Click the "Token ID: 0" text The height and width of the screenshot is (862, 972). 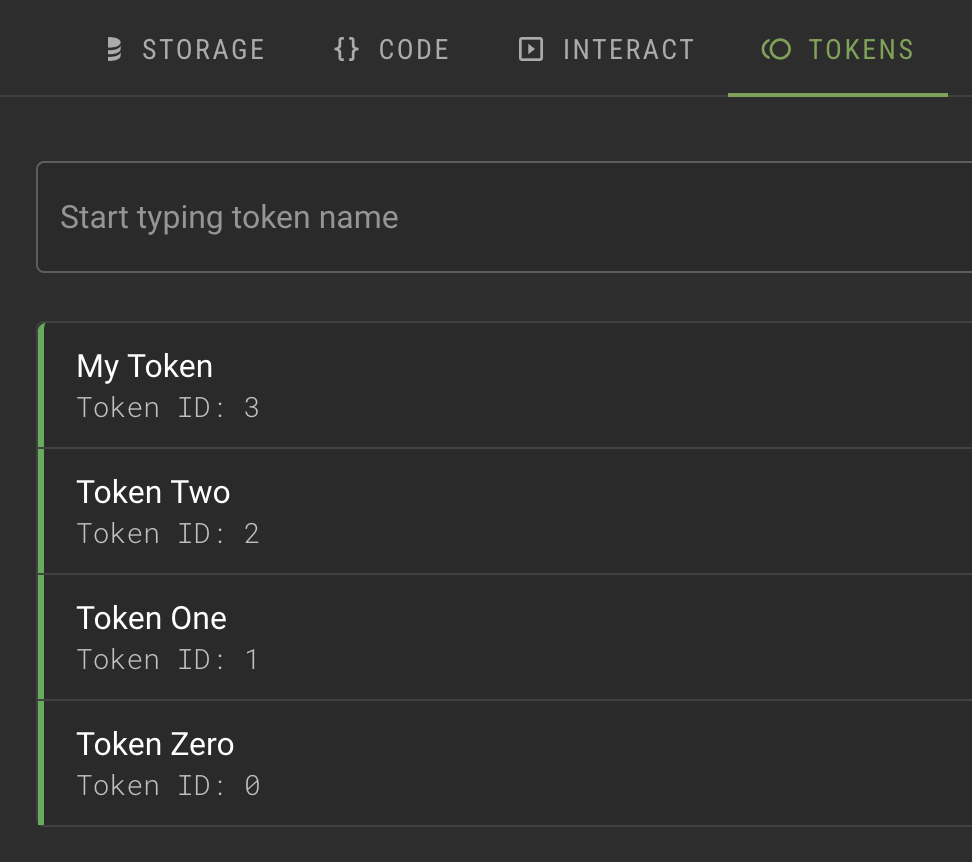(x=168, y=786)
